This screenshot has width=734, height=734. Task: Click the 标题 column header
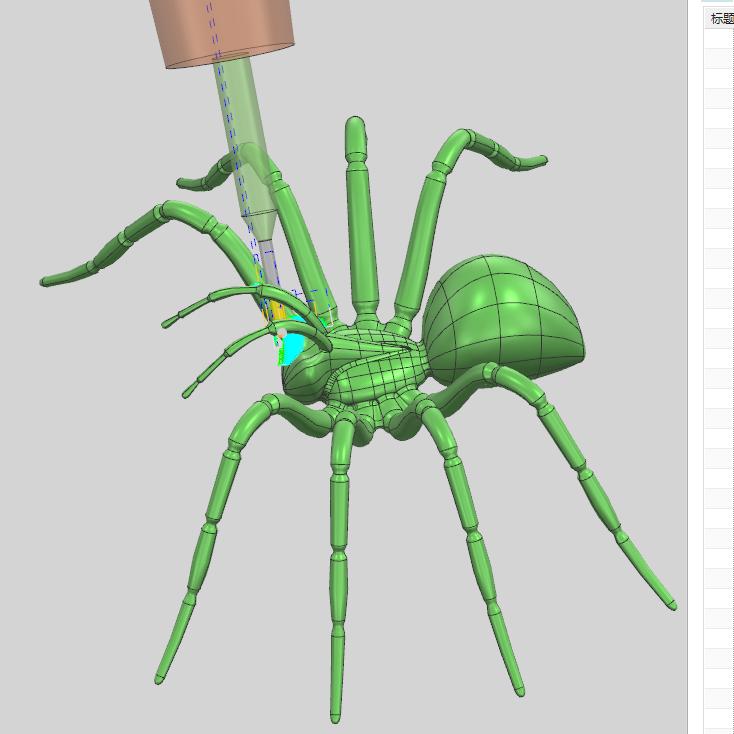click(721, 18)
